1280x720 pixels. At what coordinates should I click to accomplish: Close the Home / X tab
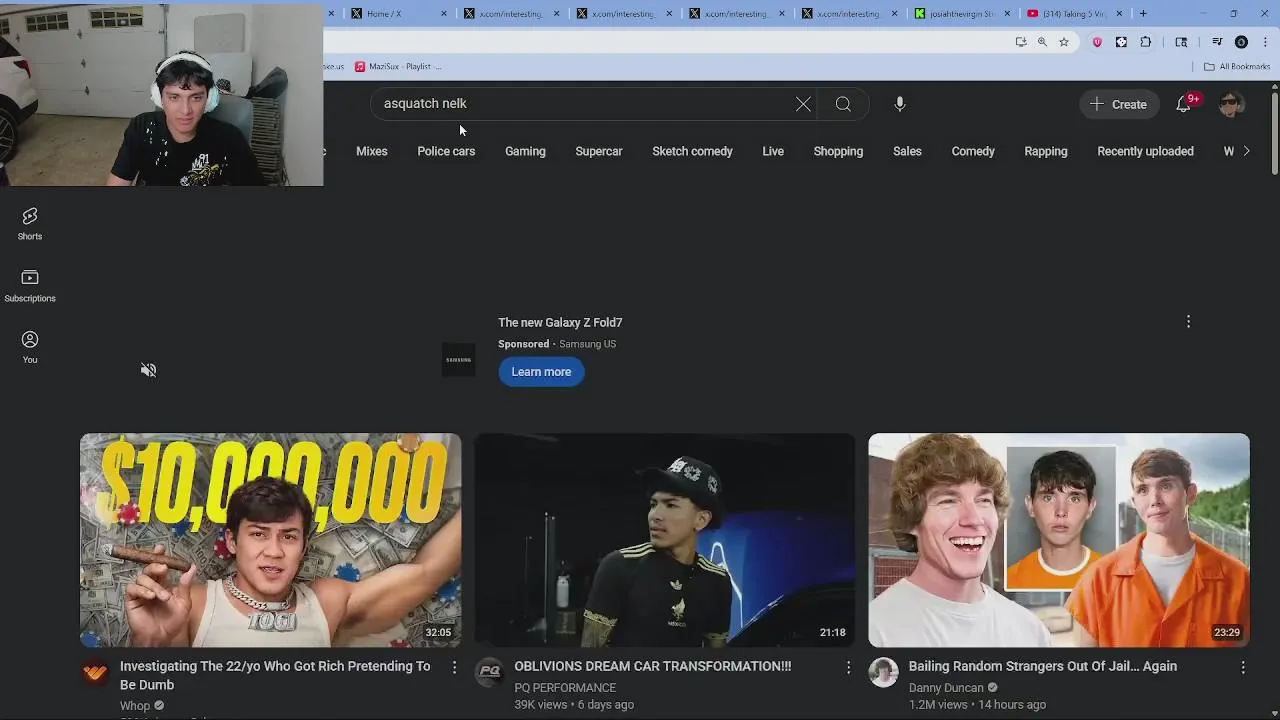coord(444,14)
